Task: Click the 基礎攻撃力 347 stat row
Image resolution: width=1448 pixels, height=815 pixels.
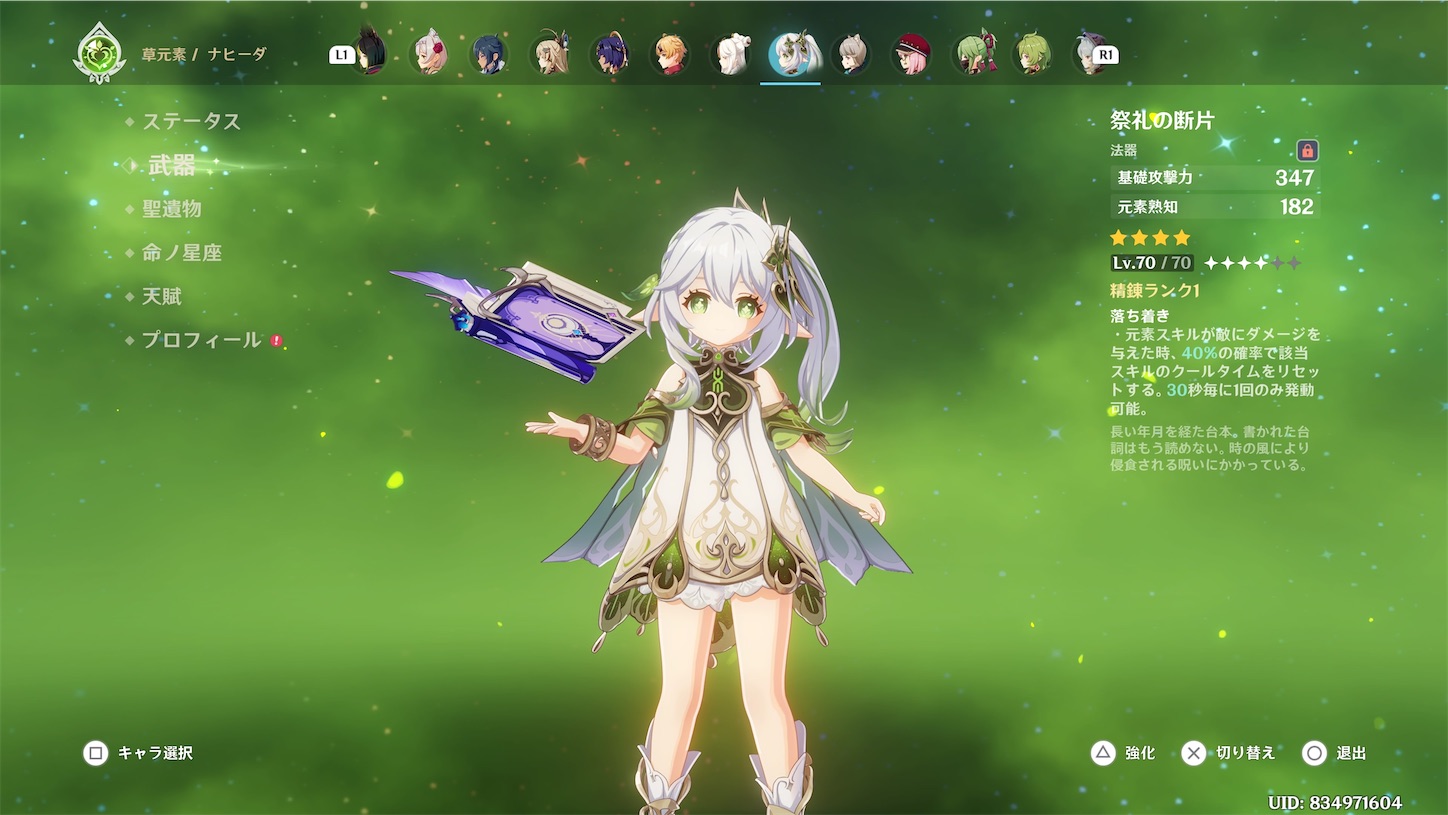Action: [x=1215, y=178]
